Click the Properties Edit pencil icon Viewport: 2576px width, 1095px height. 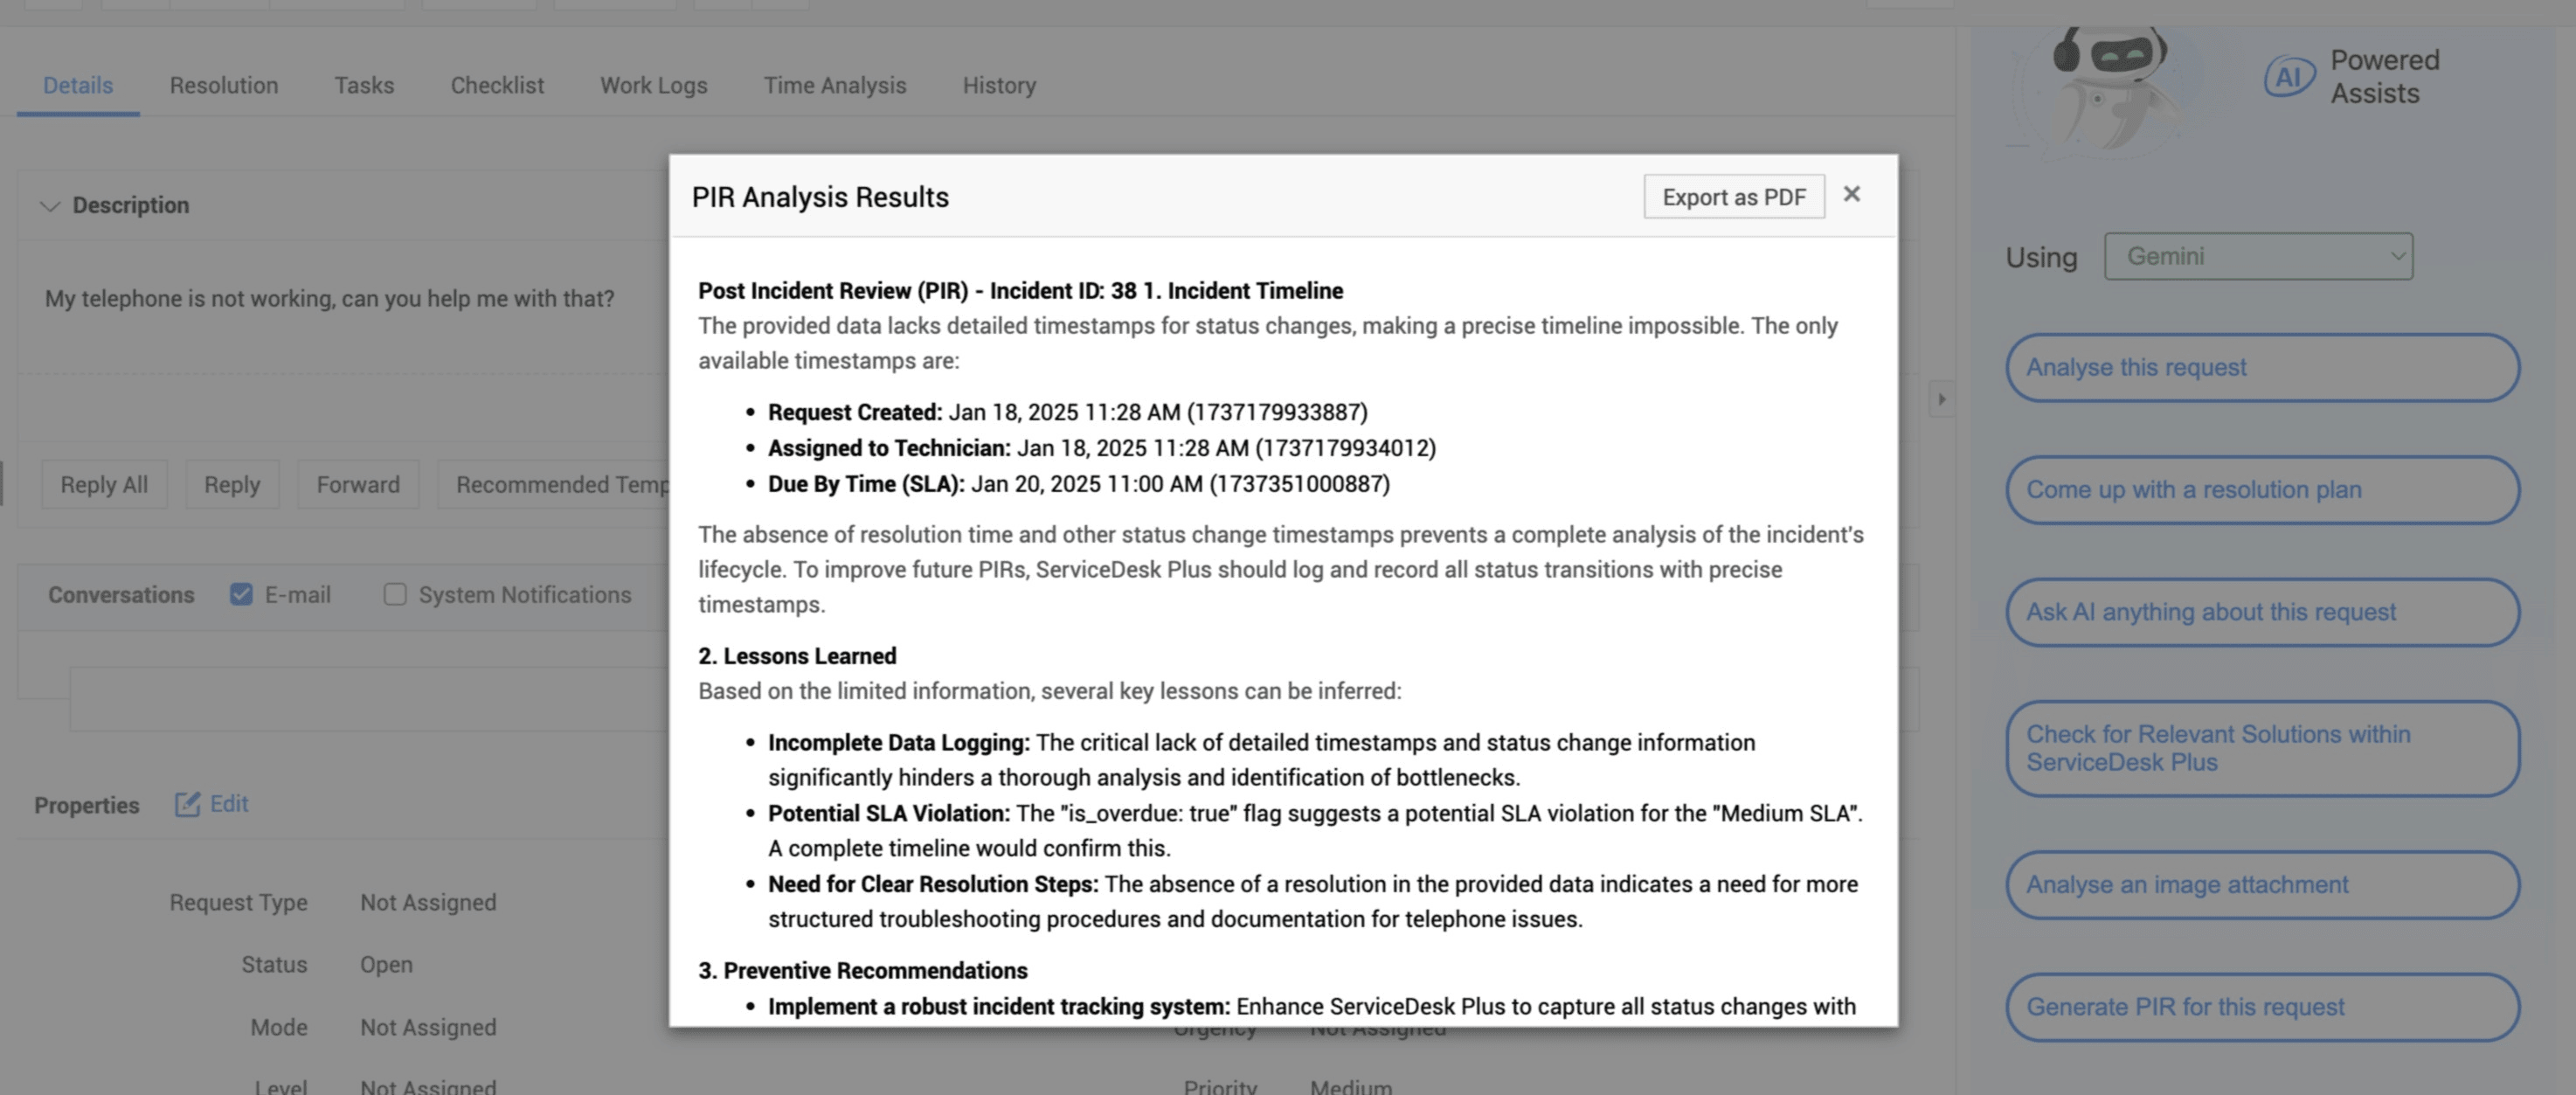[188, 805]
